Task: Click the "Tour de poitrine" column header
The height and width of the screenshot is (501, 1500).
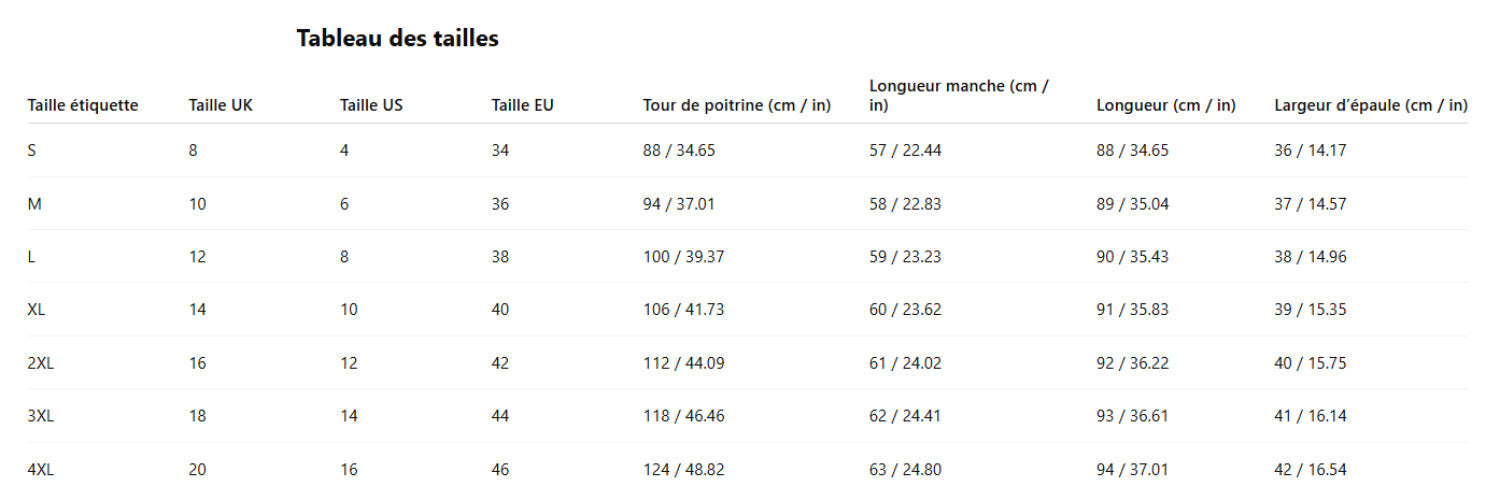Action: click(736, 105)
